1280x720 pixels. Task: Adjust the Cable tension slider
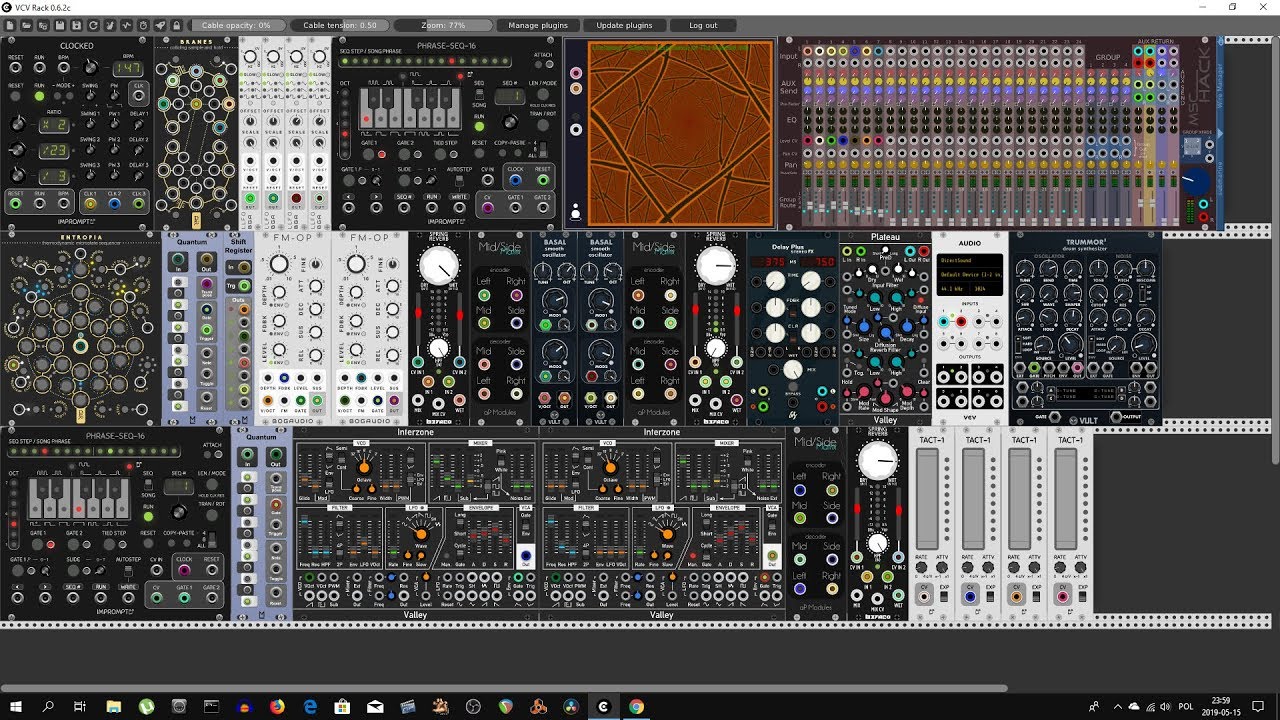click(340, 25)
